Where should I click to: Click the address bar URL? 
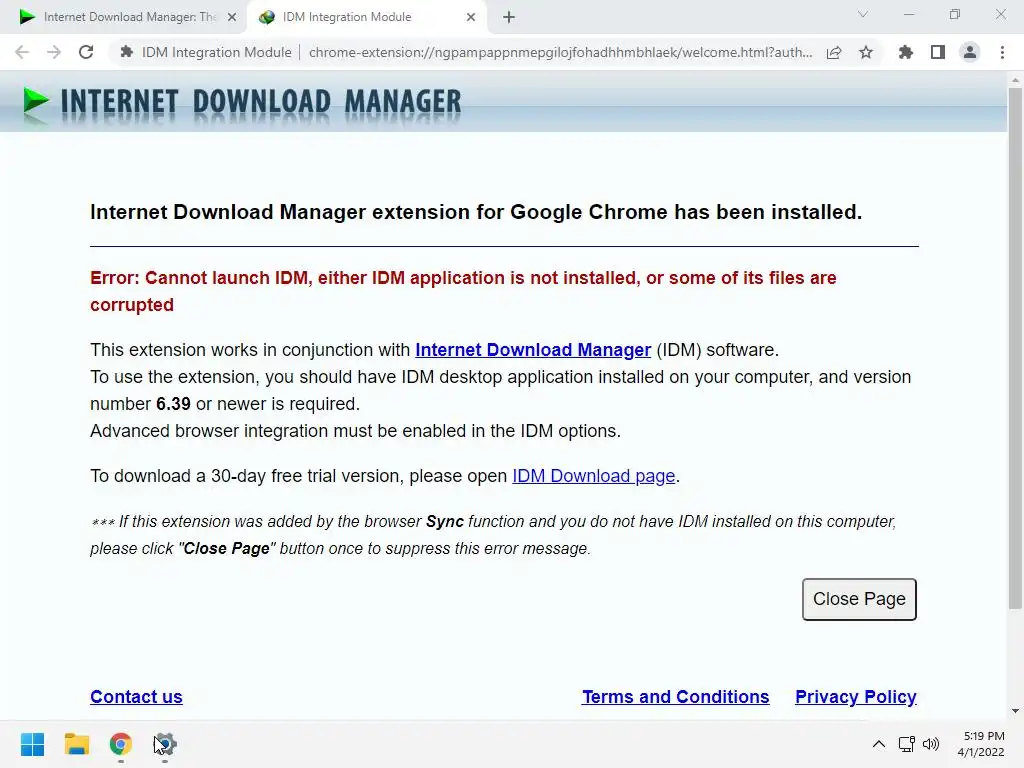point(560,52)
